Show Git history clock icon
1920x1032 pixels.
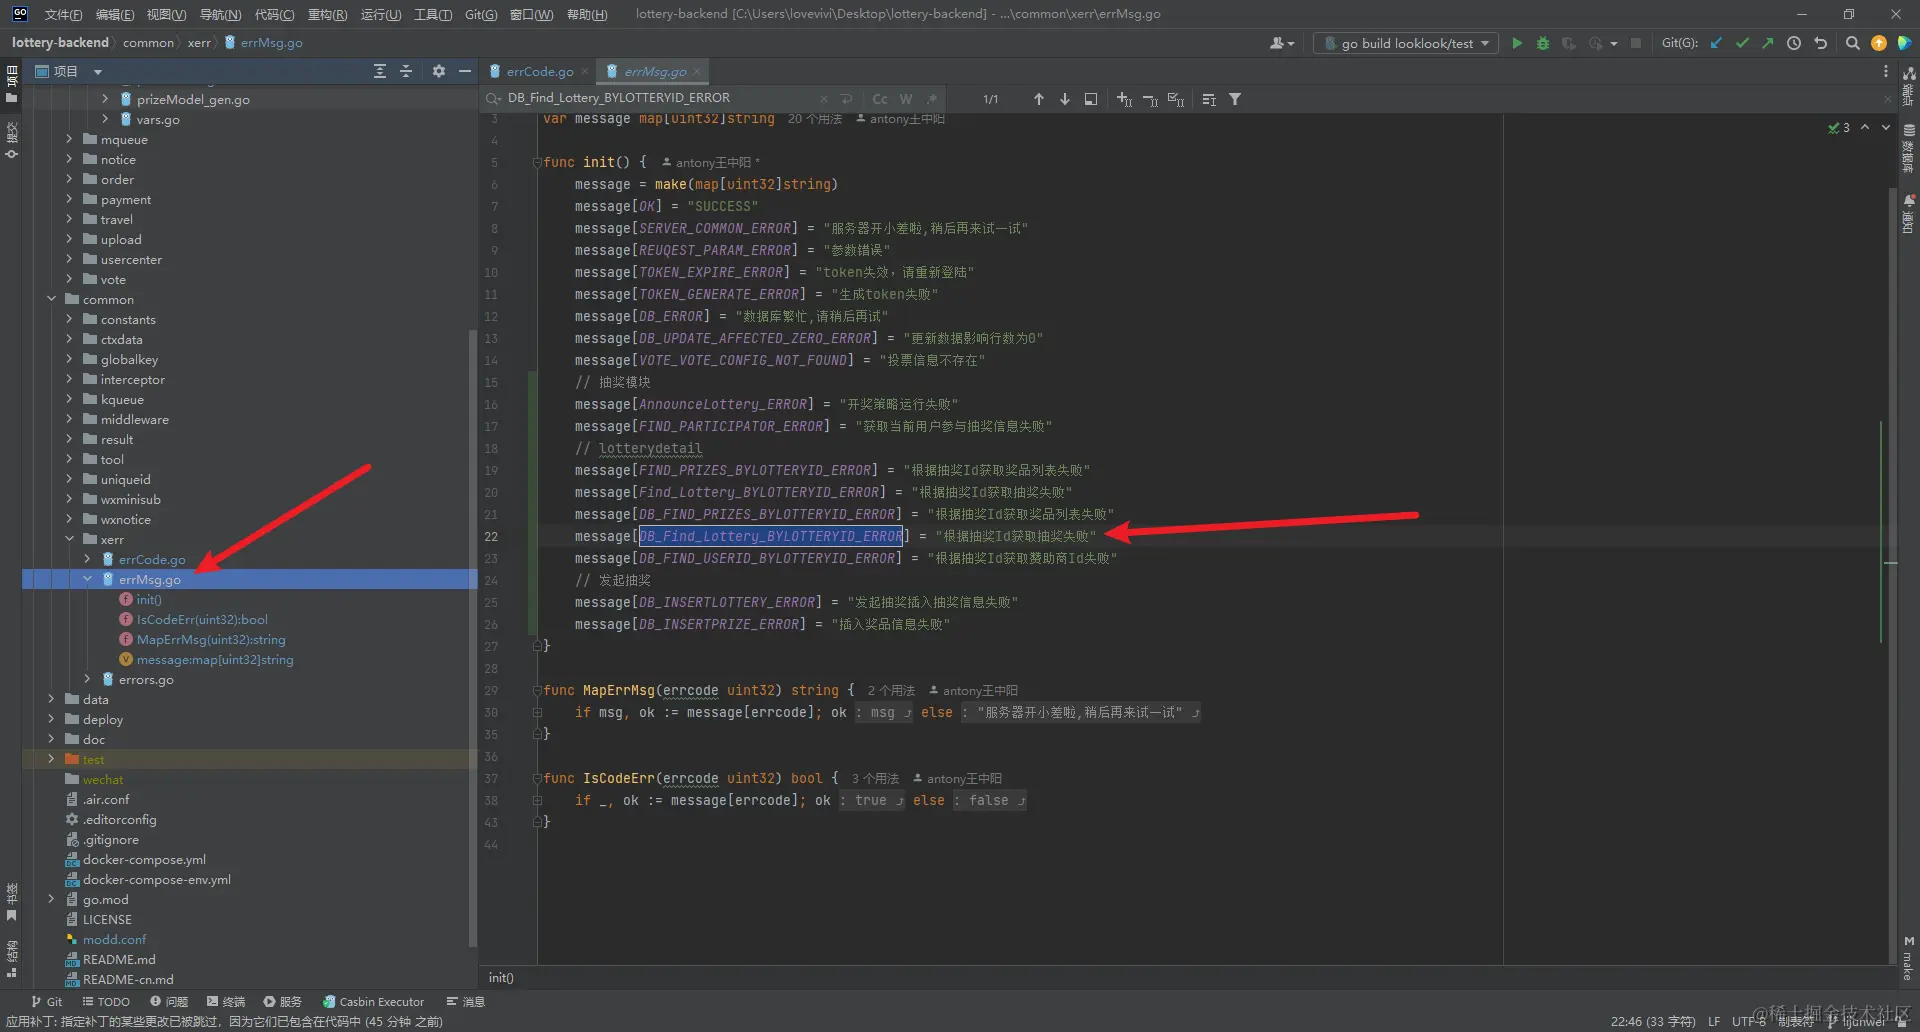point(1794,43)
